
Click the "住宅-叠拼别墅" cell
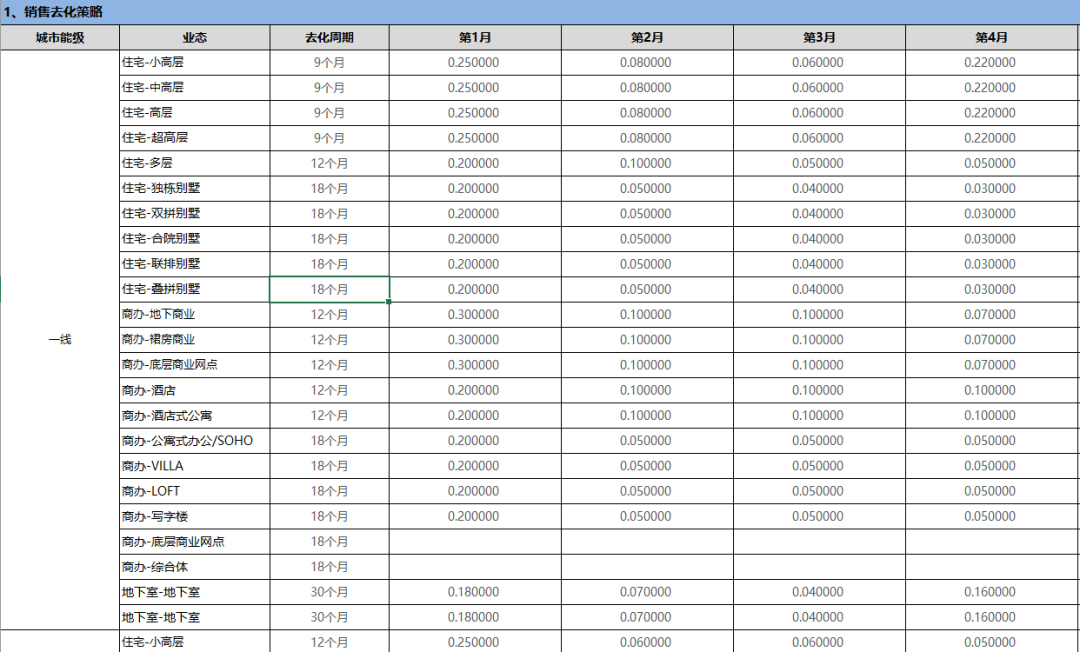pyautogui.click(x=195, y=289)
